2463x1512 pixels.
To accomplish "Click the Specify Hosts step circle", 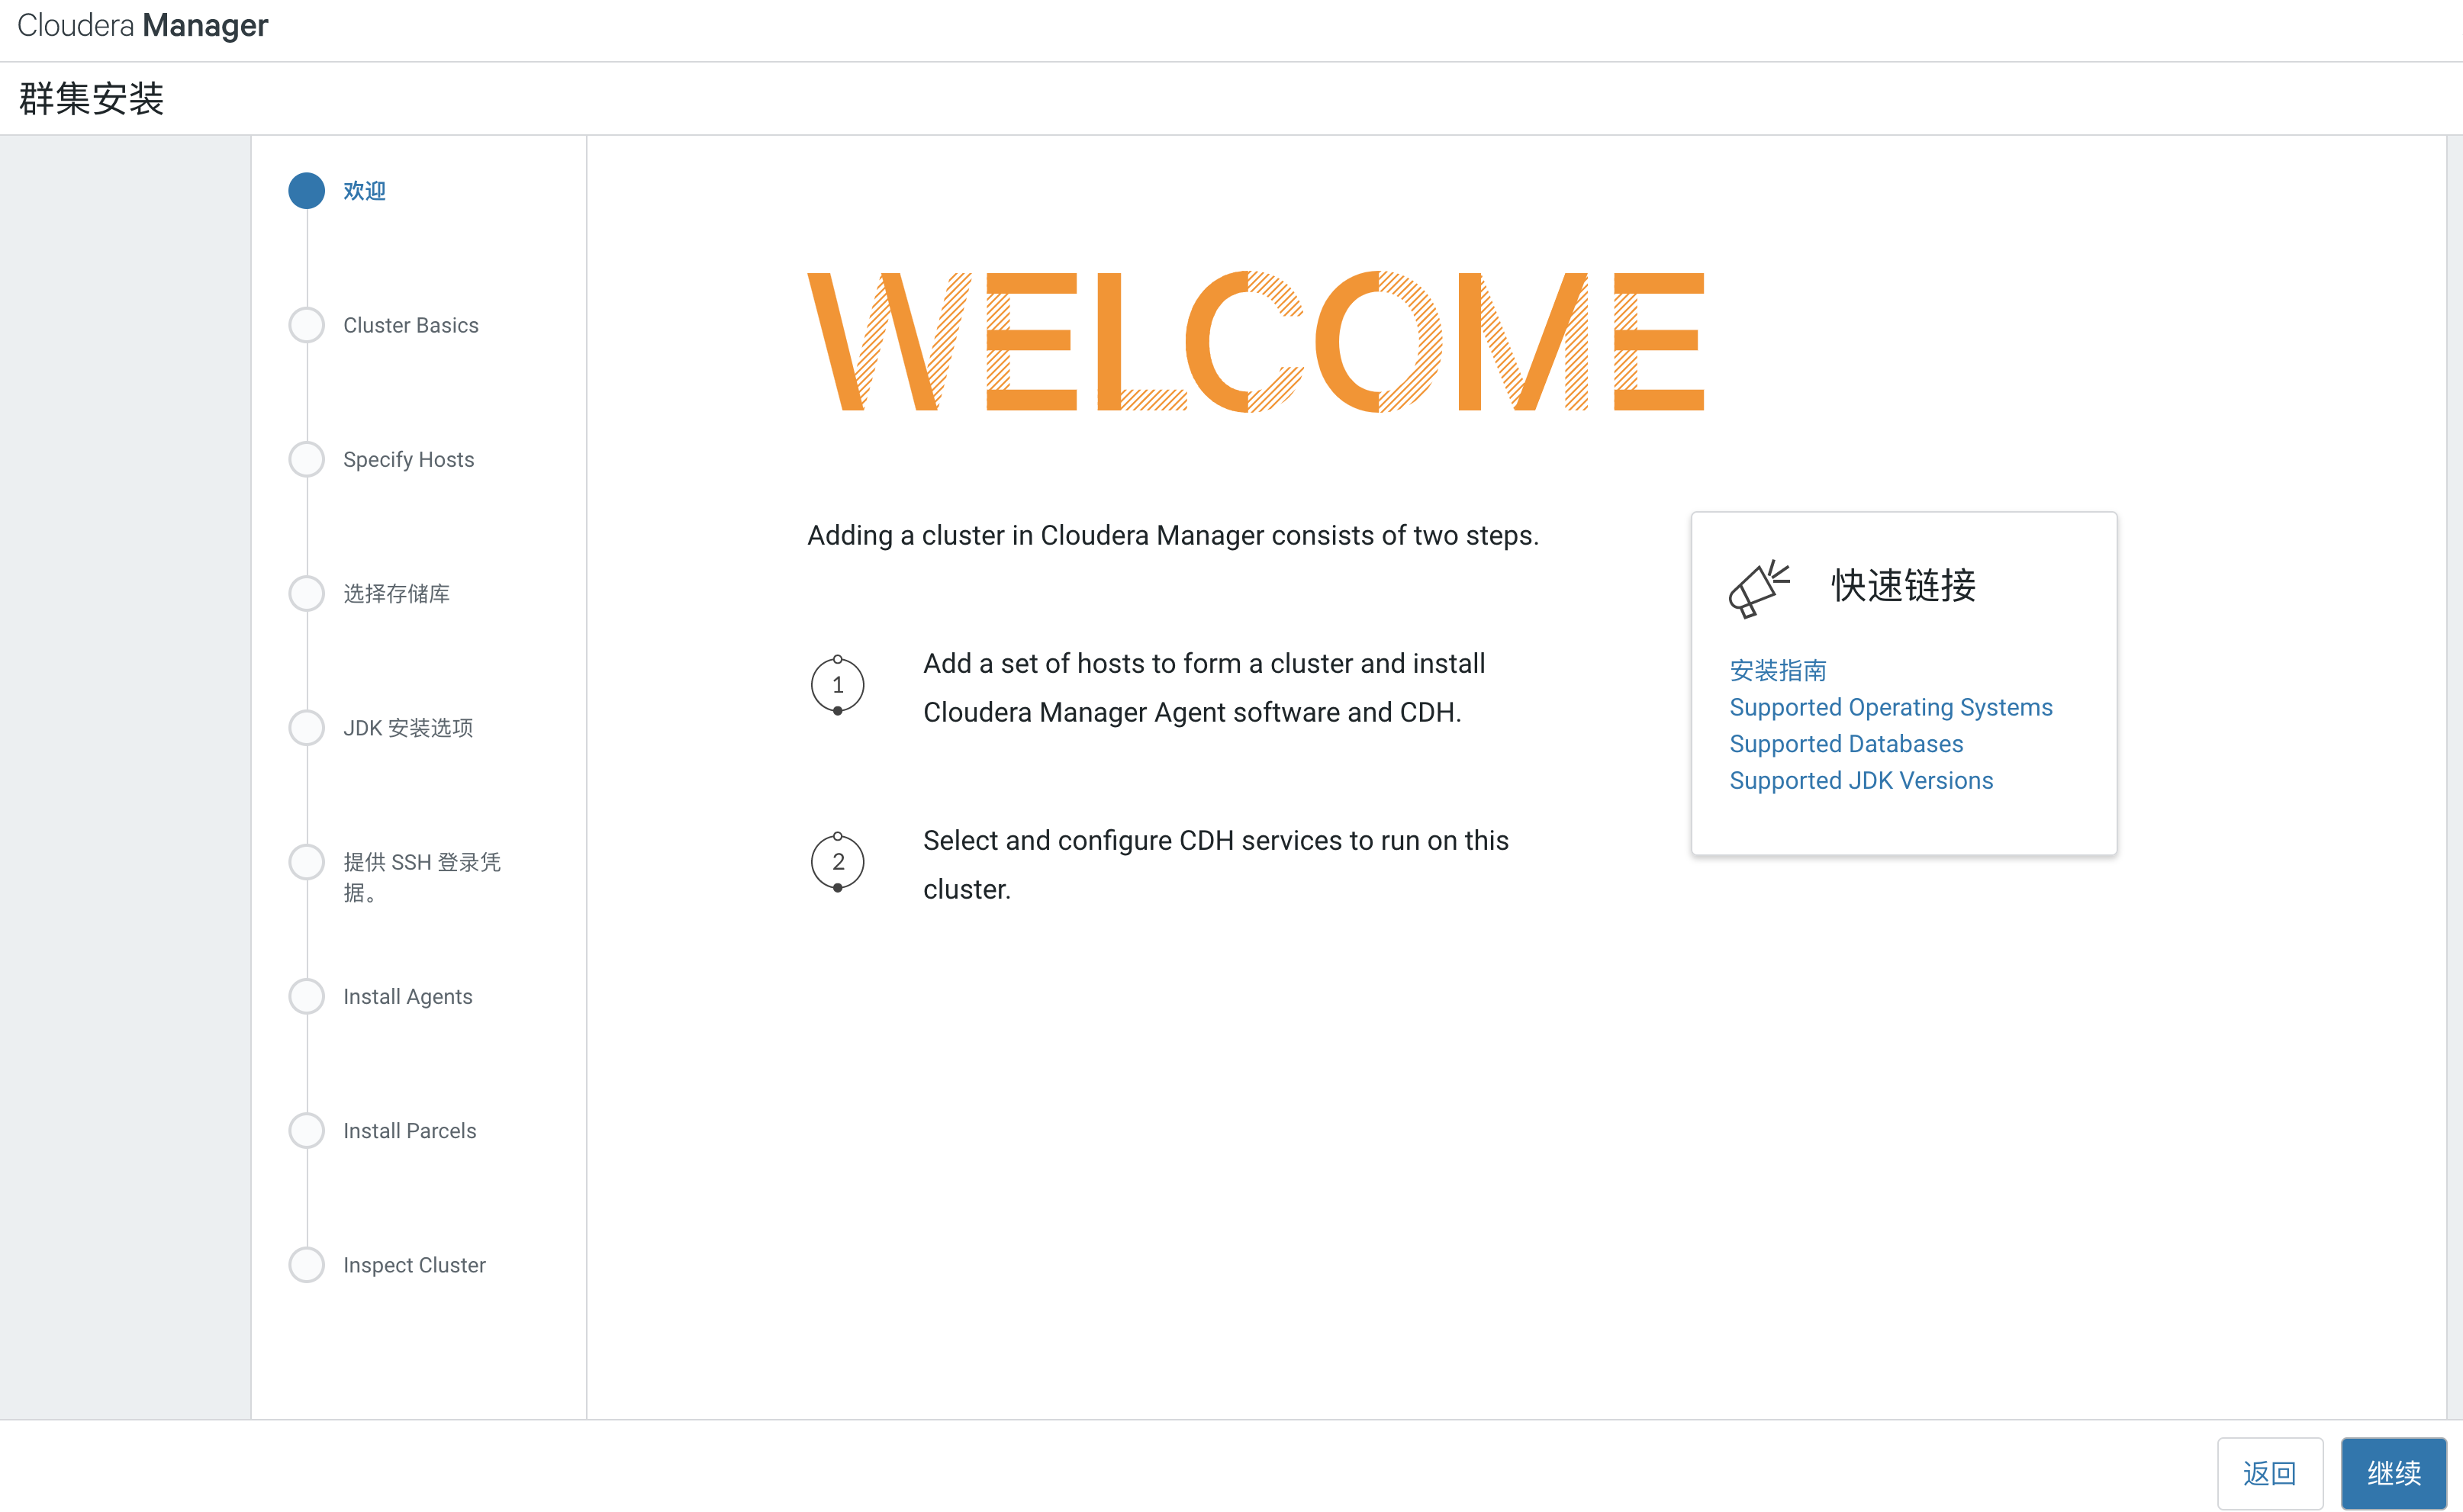I will coord(306,459).
